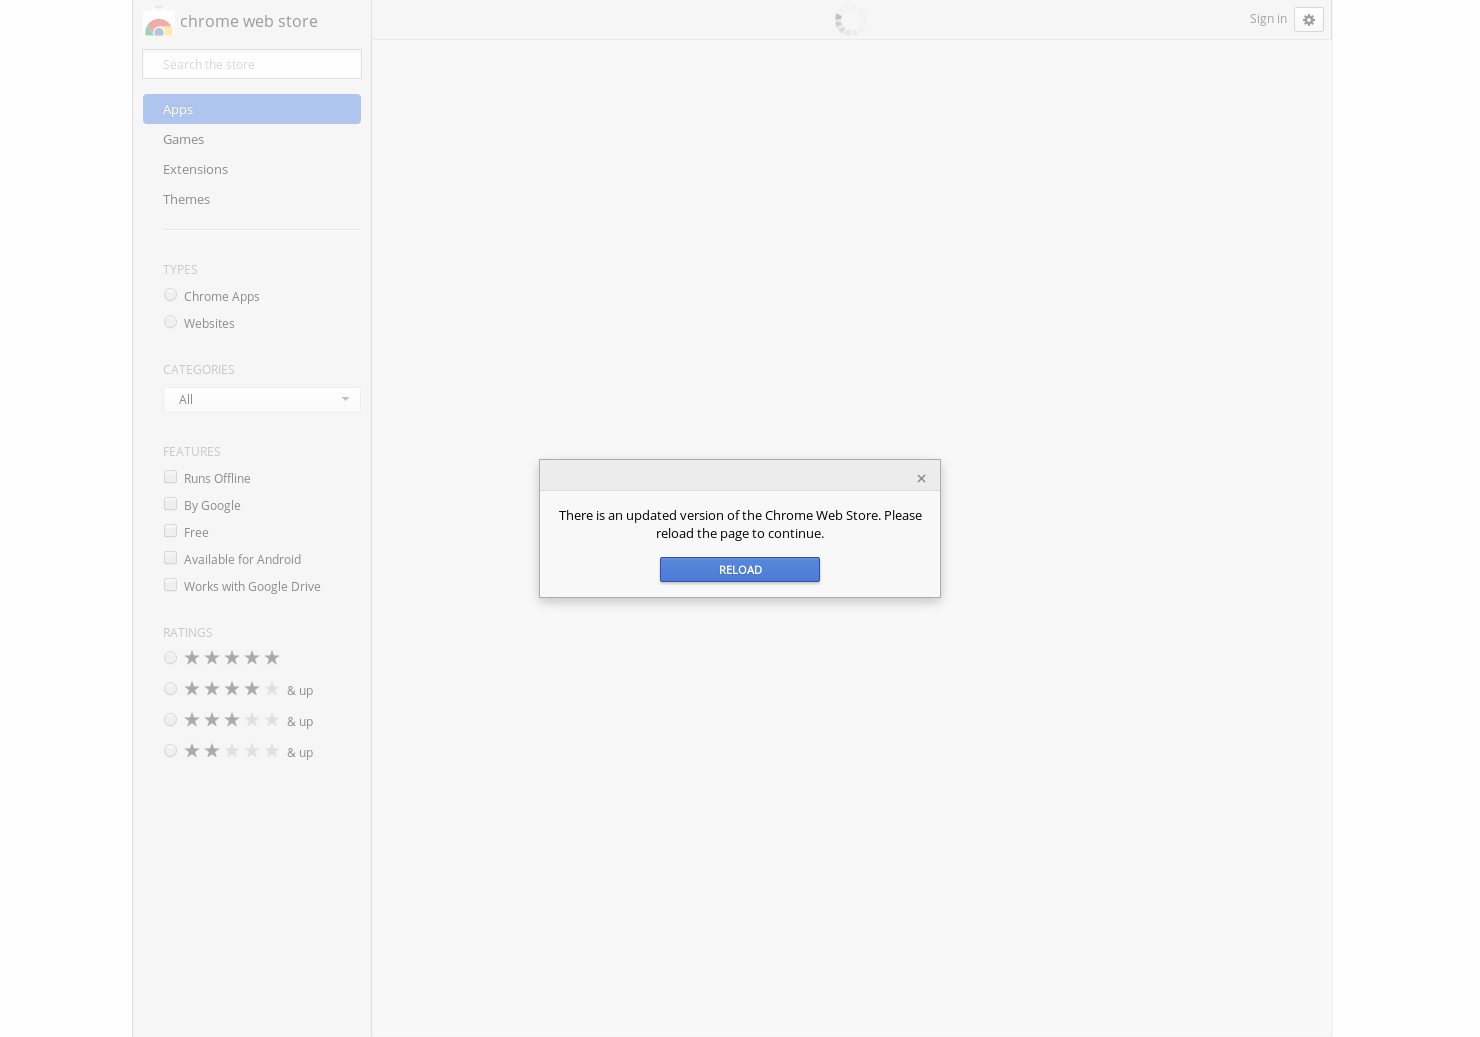Enable the Runs Offline checkbox
The width and height of the screenshot is (1480, 1037).
click(x=170, y=477)
